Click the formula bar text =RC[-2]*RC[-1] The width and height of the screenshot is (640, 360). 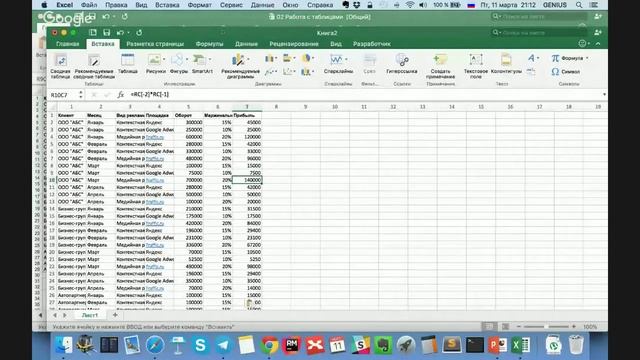click(x=150, y=94)
